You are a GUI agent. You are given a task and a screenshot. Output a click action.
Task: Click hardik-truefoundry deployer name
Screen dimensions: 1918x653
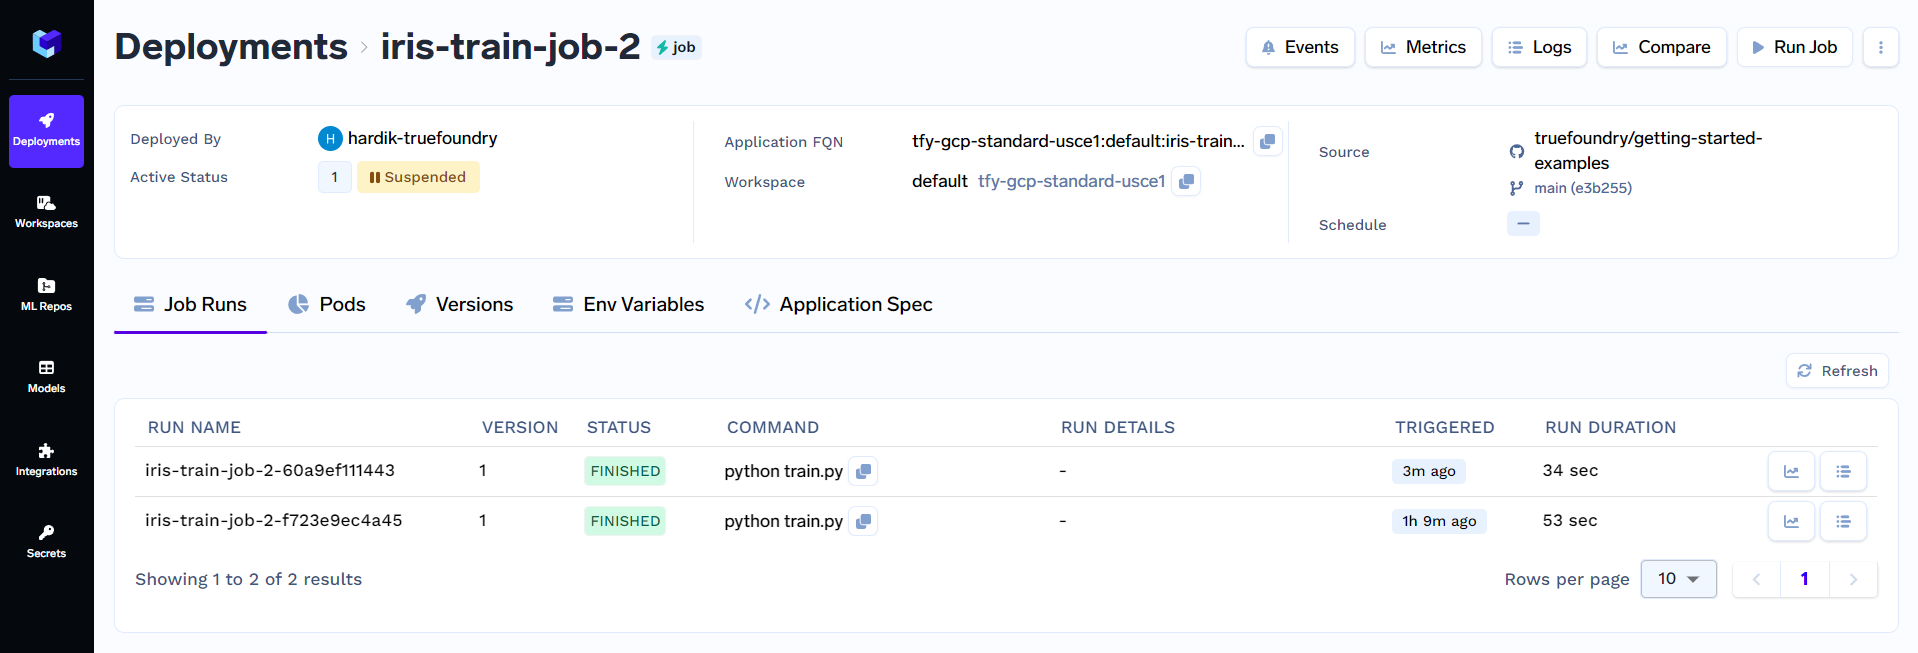click(x=422, y=138)
